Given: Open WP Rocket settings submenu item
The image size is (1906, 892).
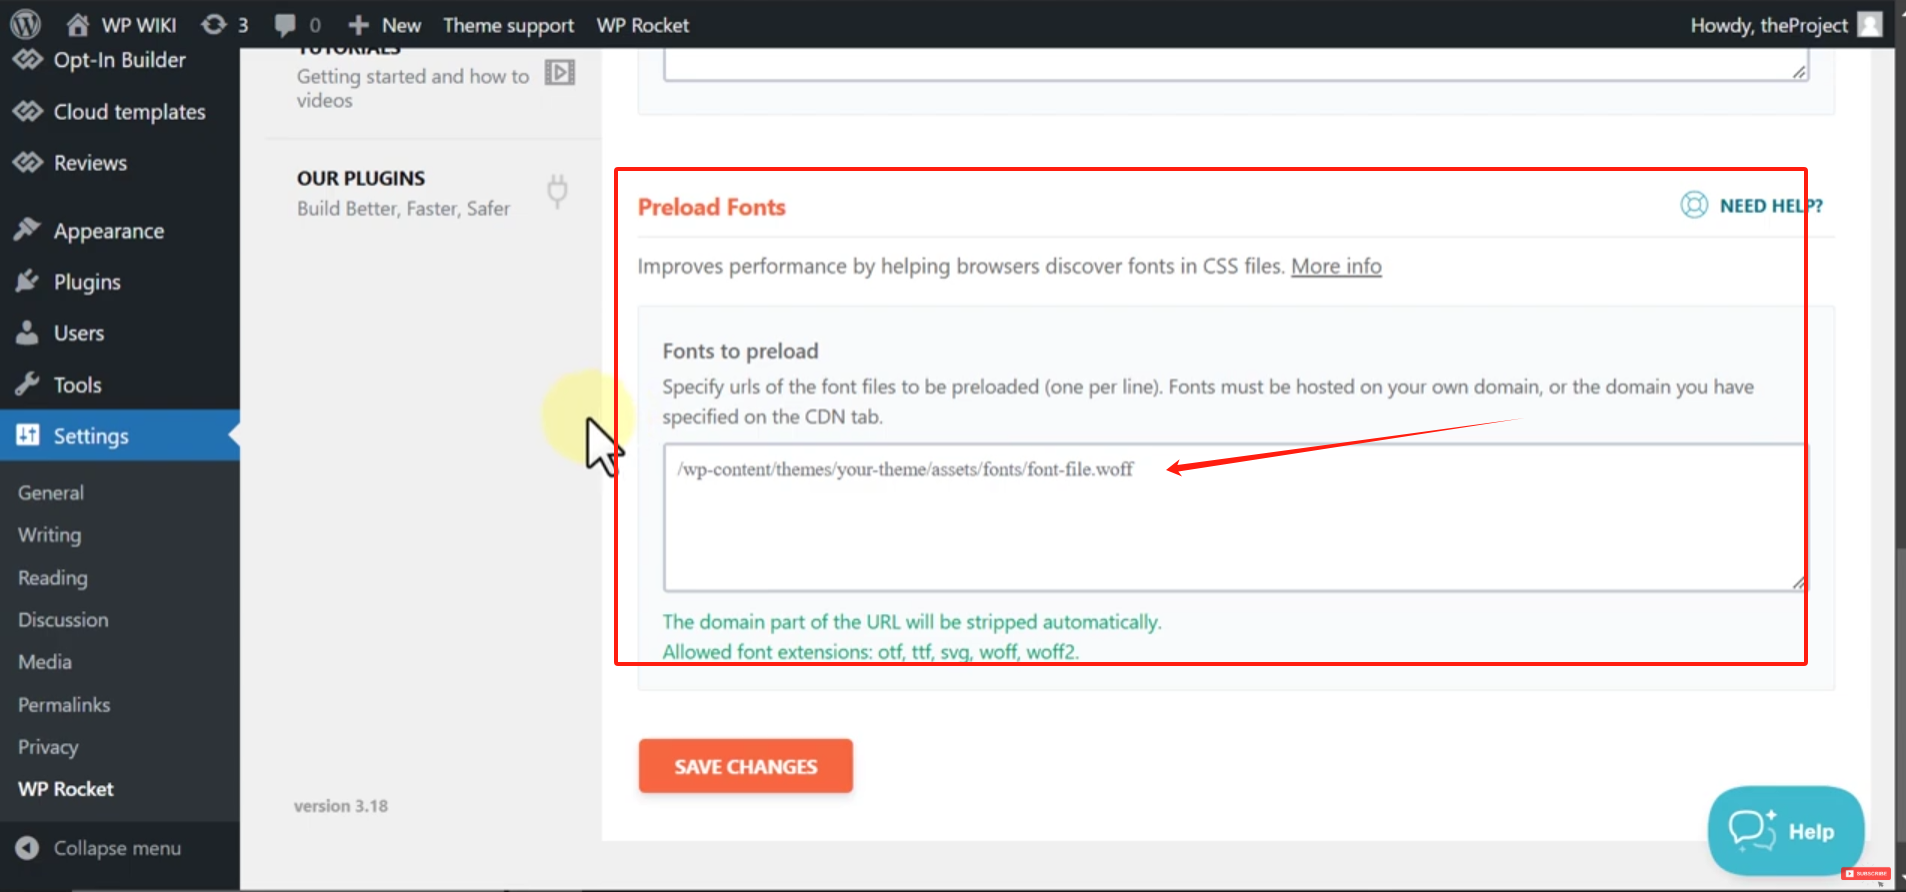Looking at the screenshot, I should pos(66,789).
